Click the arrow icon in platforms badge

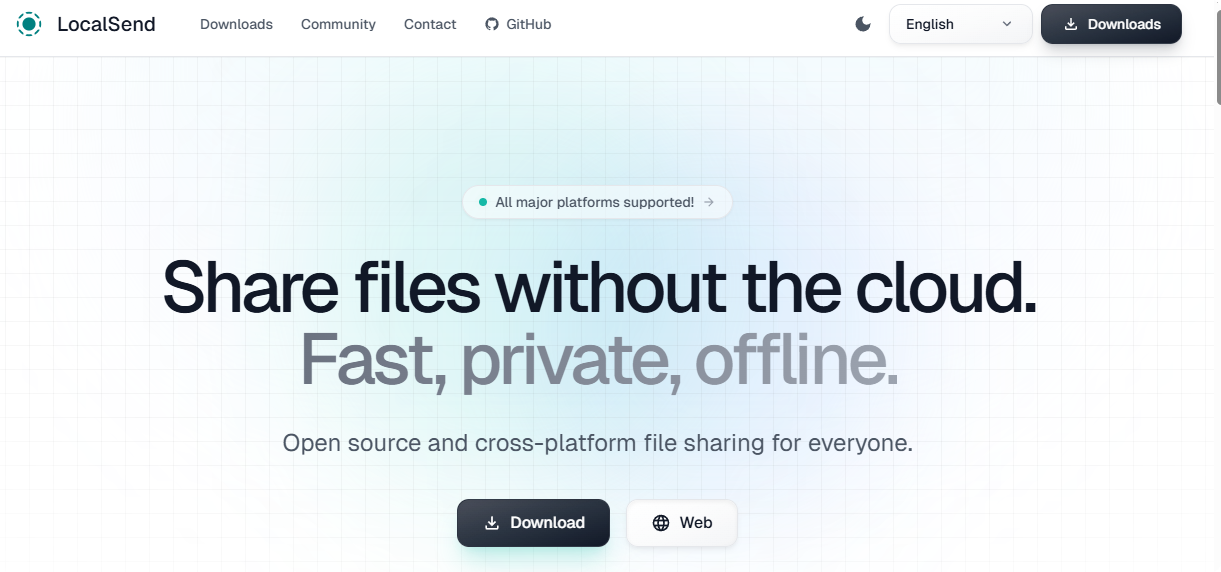click(x=709, y=202)
